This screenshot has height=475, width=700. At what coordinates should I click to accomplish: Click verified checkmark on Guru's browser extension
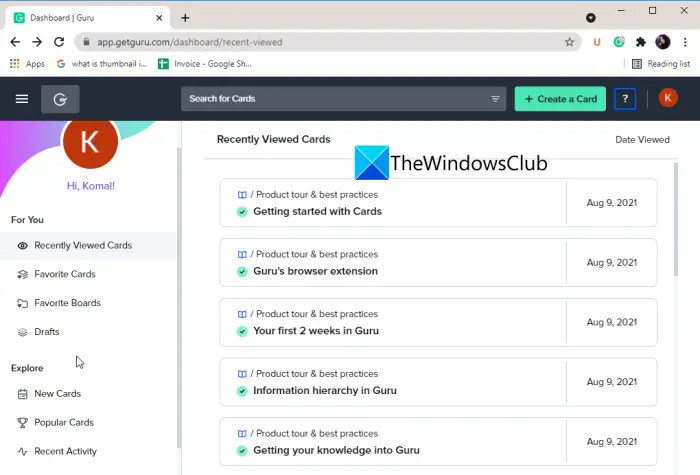coord(242,271)
